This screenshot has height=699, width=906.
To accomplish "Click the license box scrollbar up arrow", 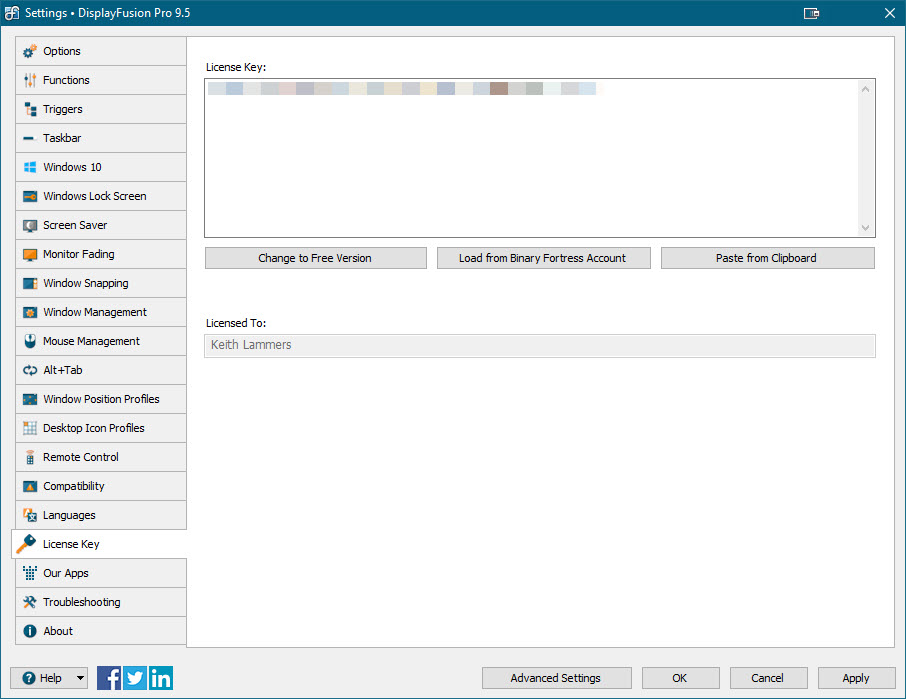I will click(865, 89).
